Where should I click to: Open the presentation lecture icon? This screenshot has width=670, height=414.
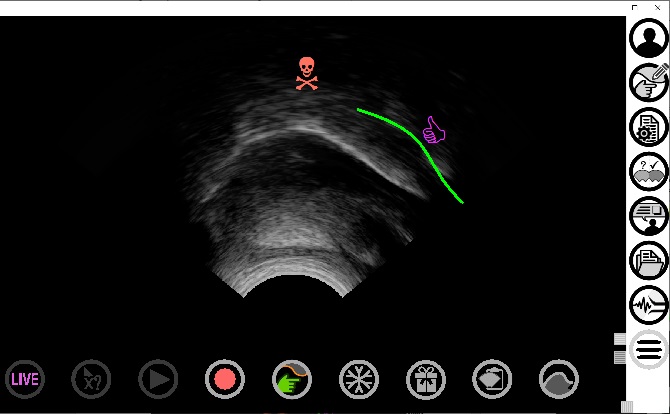tap(648, 216)
